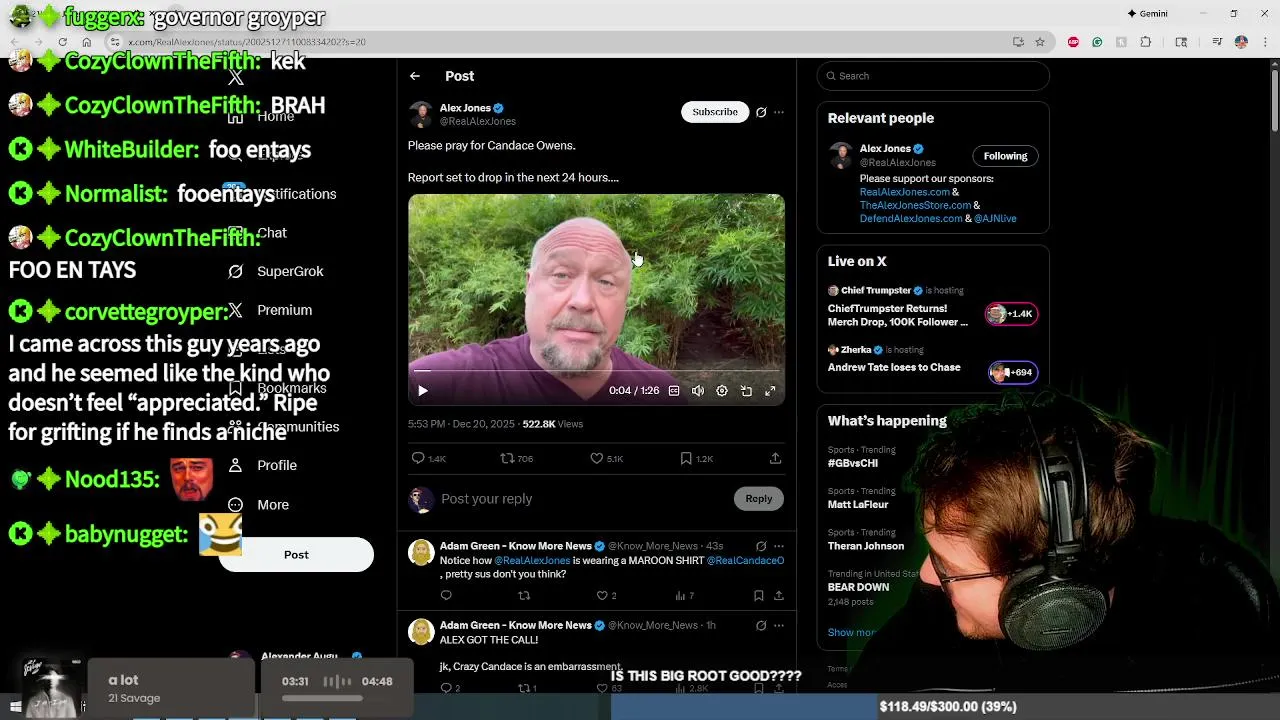This screenshot has height=720, width=1280.
Task: Click Adblock Plus extension icon
Action: (x=1073, y=42)
